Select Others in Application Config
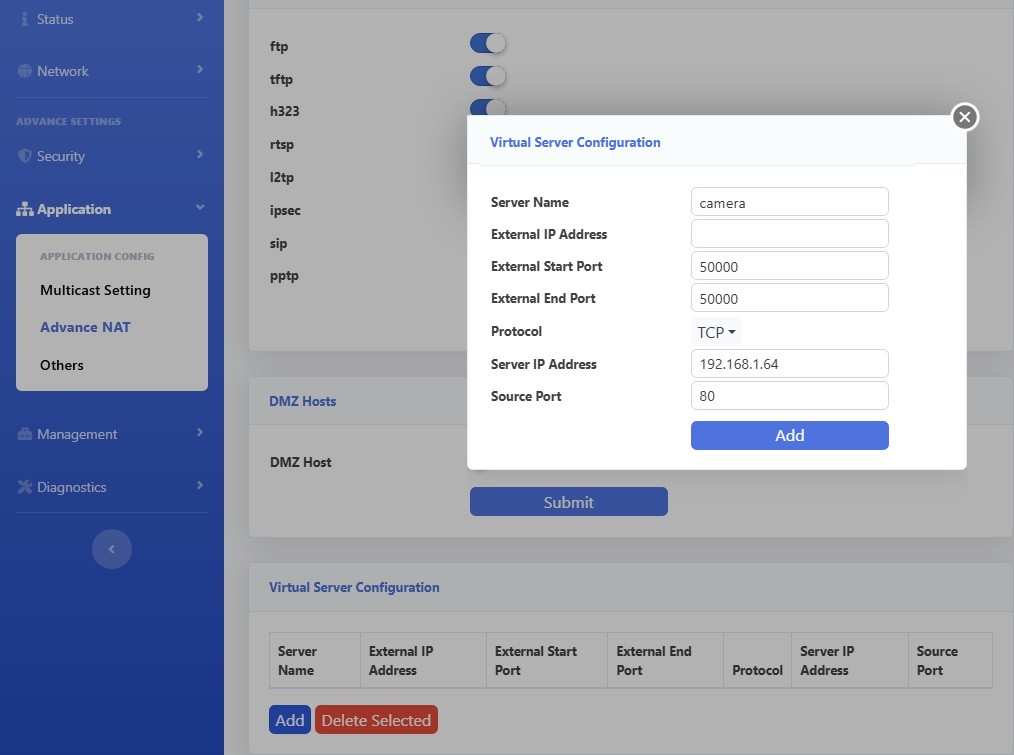This screenshot has height=755, width=1014. (x=62, y=365)
